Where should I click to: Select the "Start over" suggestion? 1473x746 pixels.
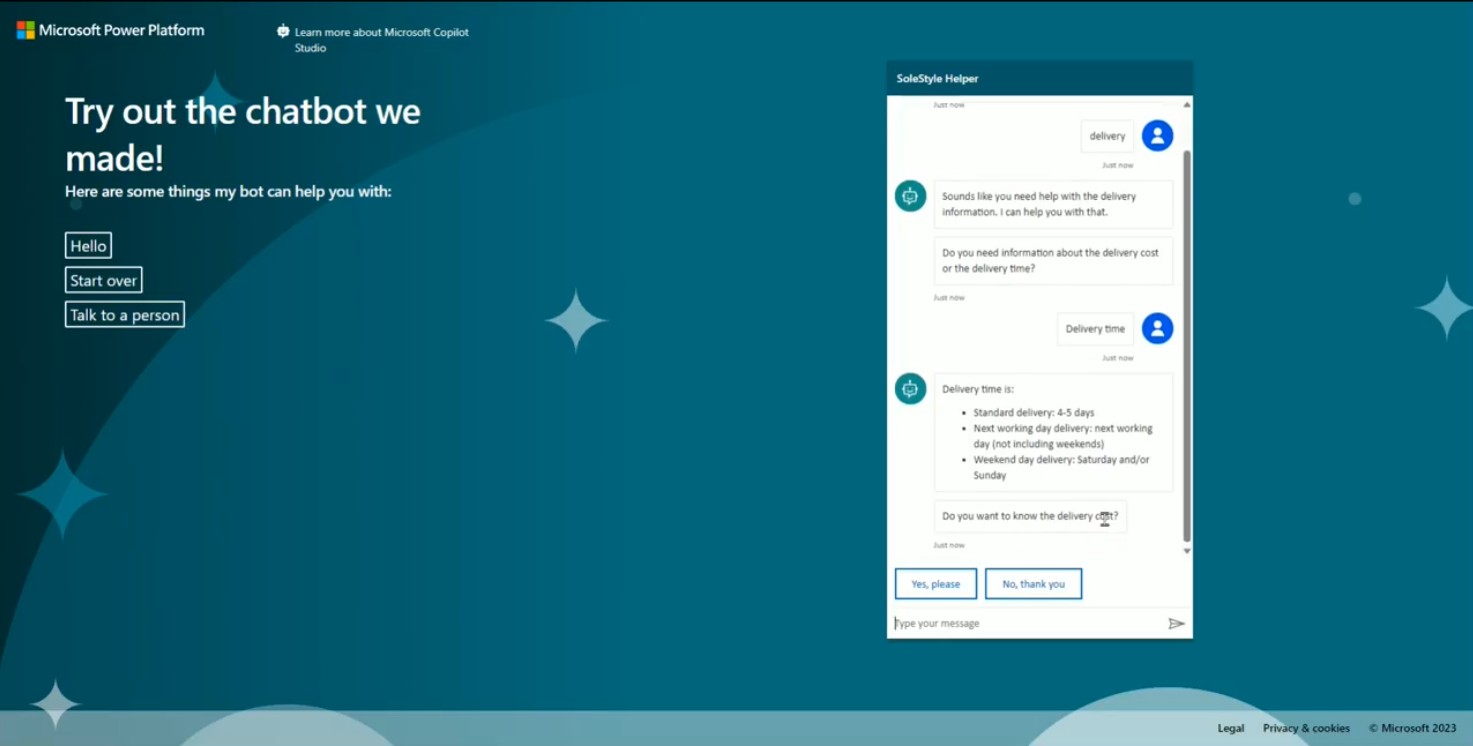[103, 280]
